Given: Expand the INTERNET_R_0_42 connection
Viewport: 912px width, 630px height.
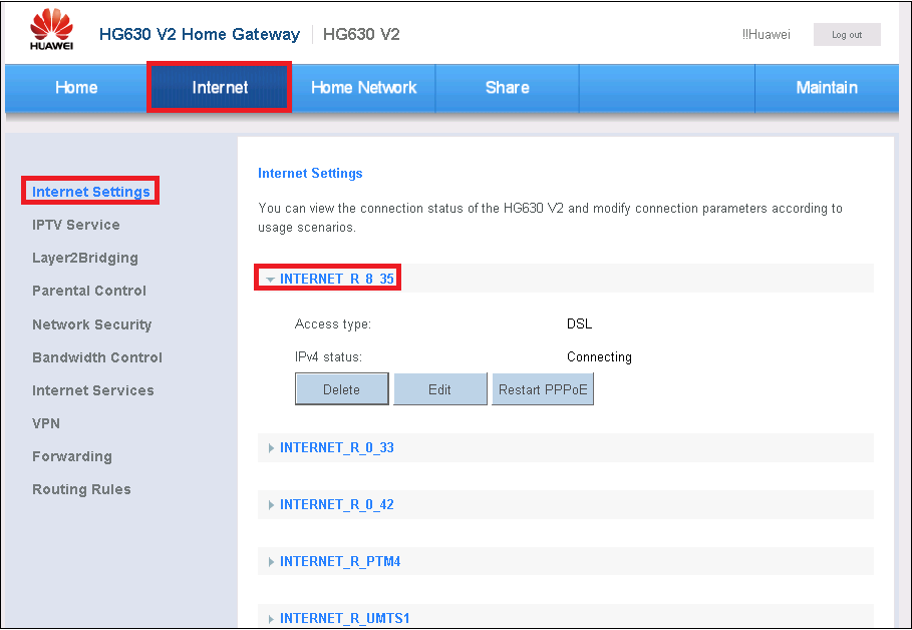Looking at the screenshot, I should (x=336, y=505).
